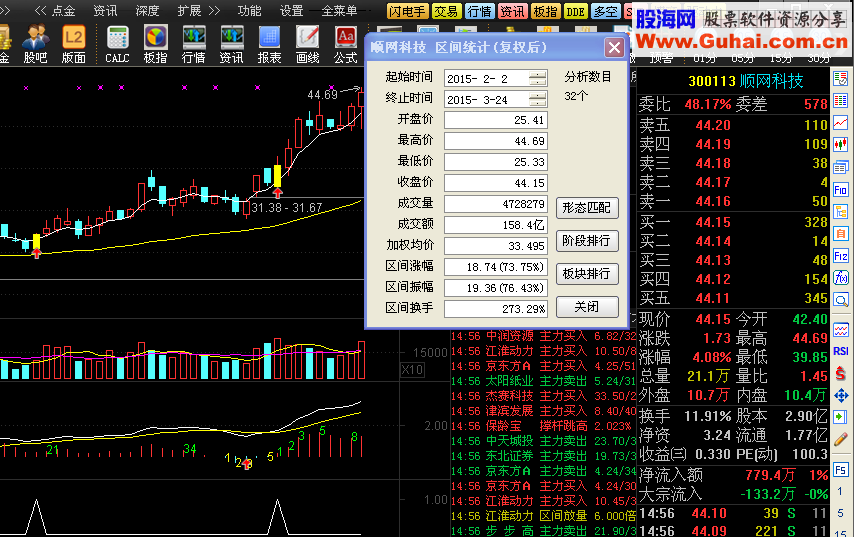Show the RSI indicator from sidebar
The height and width of the screenshot is (537, 854).
[841, 351]
